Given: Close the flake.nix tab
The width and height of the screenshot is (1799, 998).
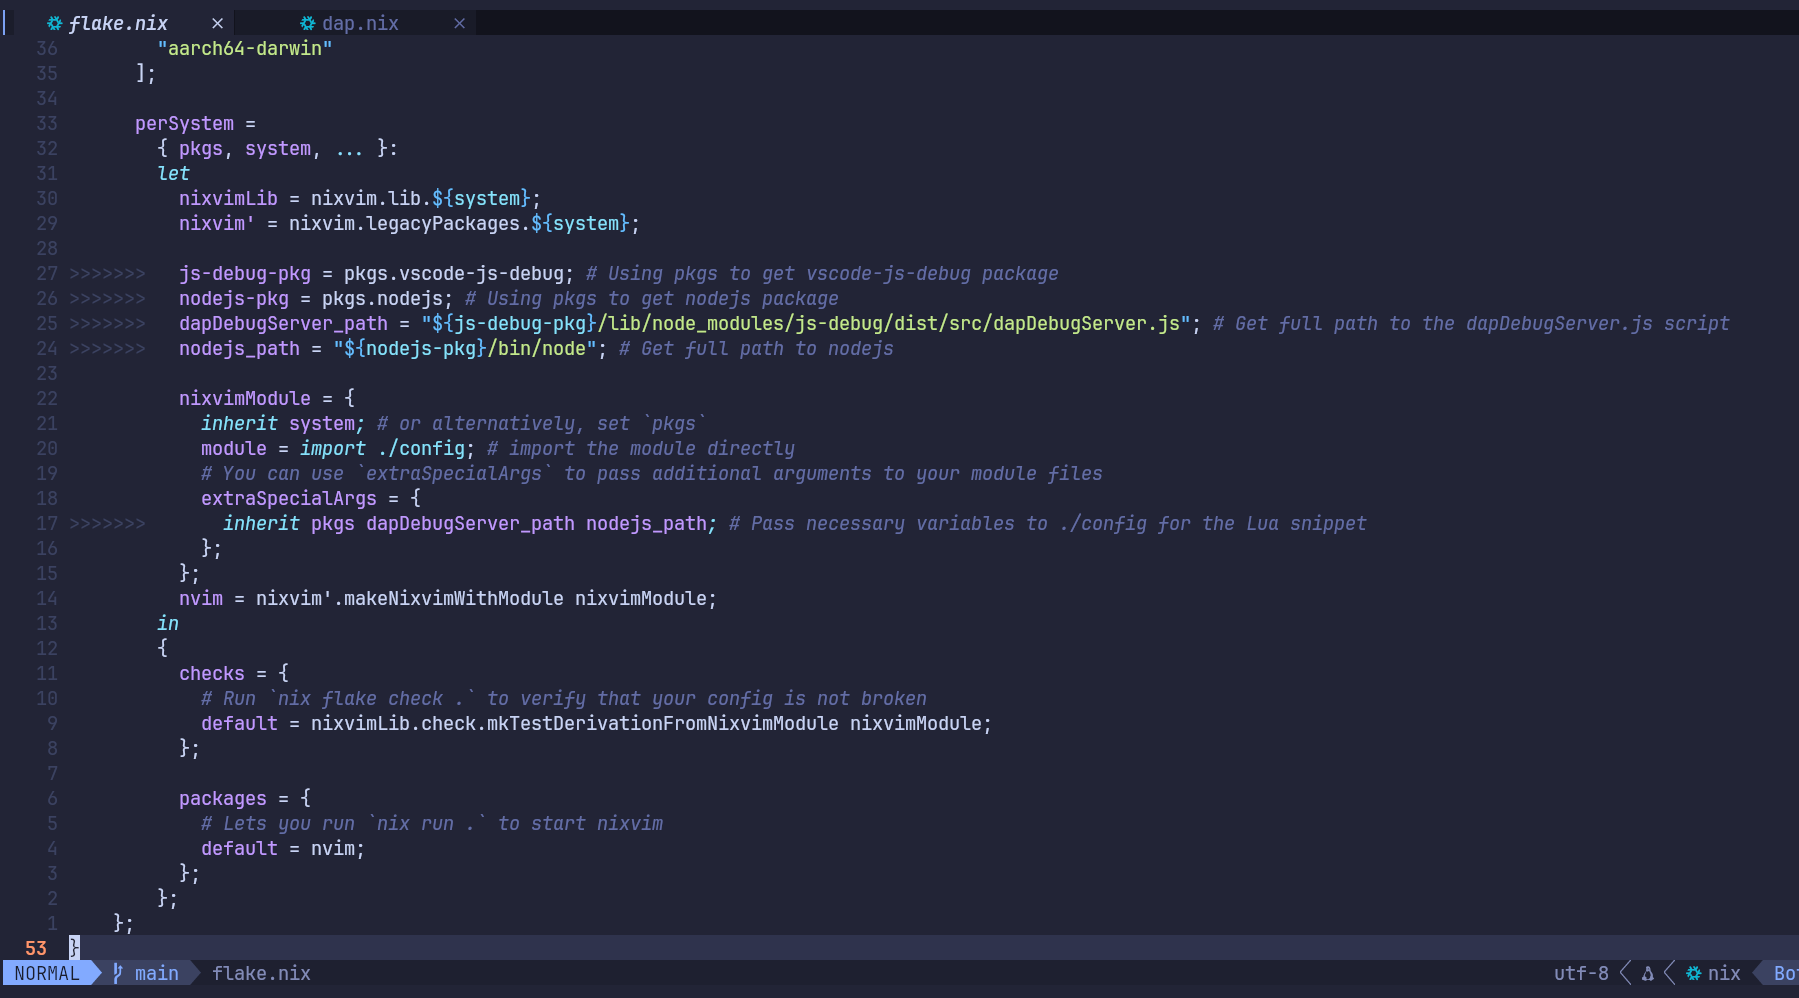Looking at the screenshot, I should coord(217,23).
